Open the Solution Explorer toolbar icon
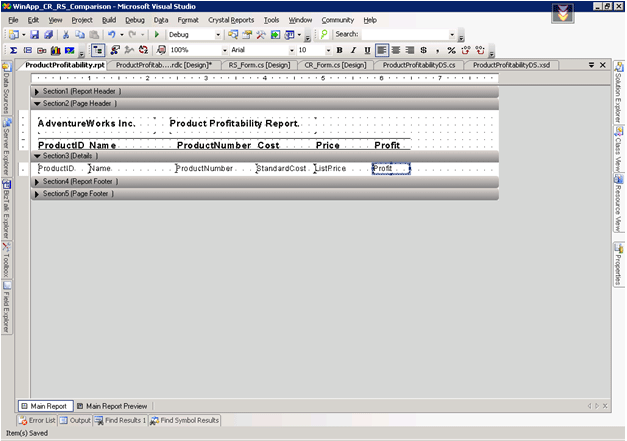This screenshot has width=627, height=441. [233, 35]
